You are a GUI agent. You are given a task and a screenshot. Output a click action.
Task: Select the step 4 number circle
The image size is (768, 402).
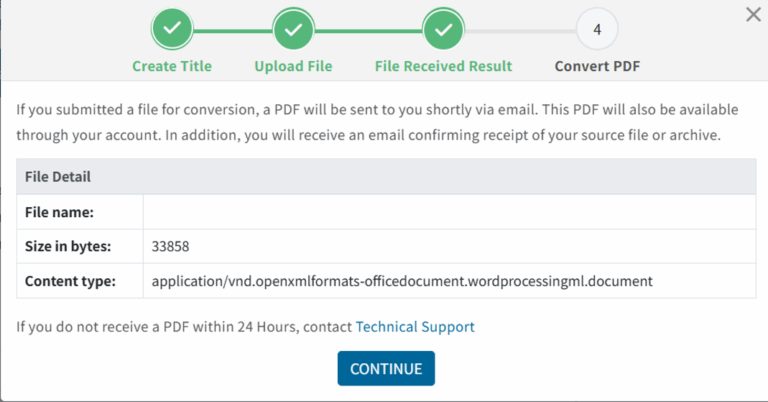click(x=597, y=30)
